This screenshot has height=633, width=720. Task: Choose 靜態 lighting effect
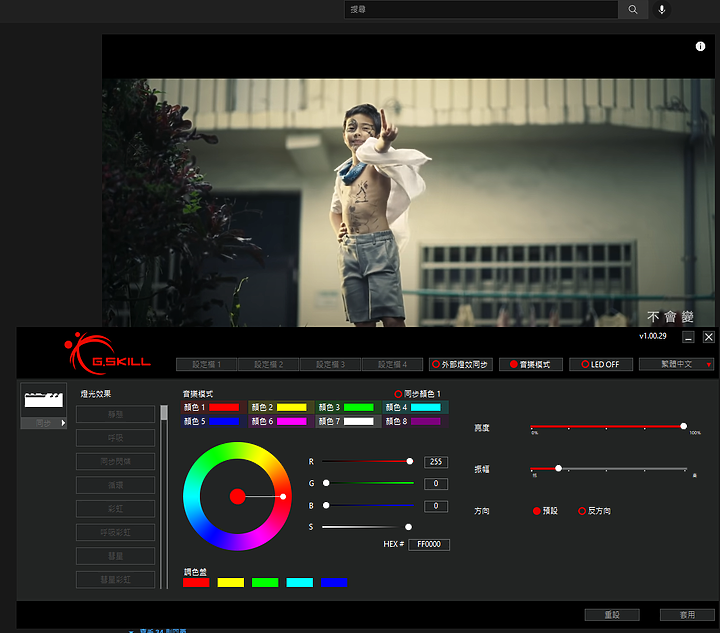tap(115, 415)
